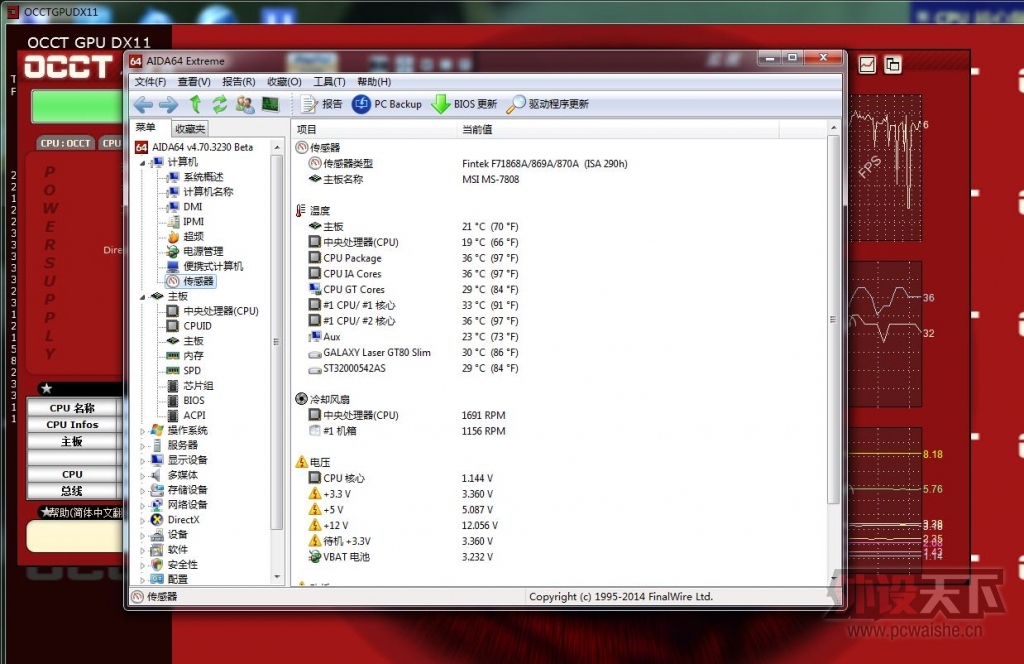Screen dimensions: 1024x664
Task: Open the 工具(T) menu
Action: (329, 82)
